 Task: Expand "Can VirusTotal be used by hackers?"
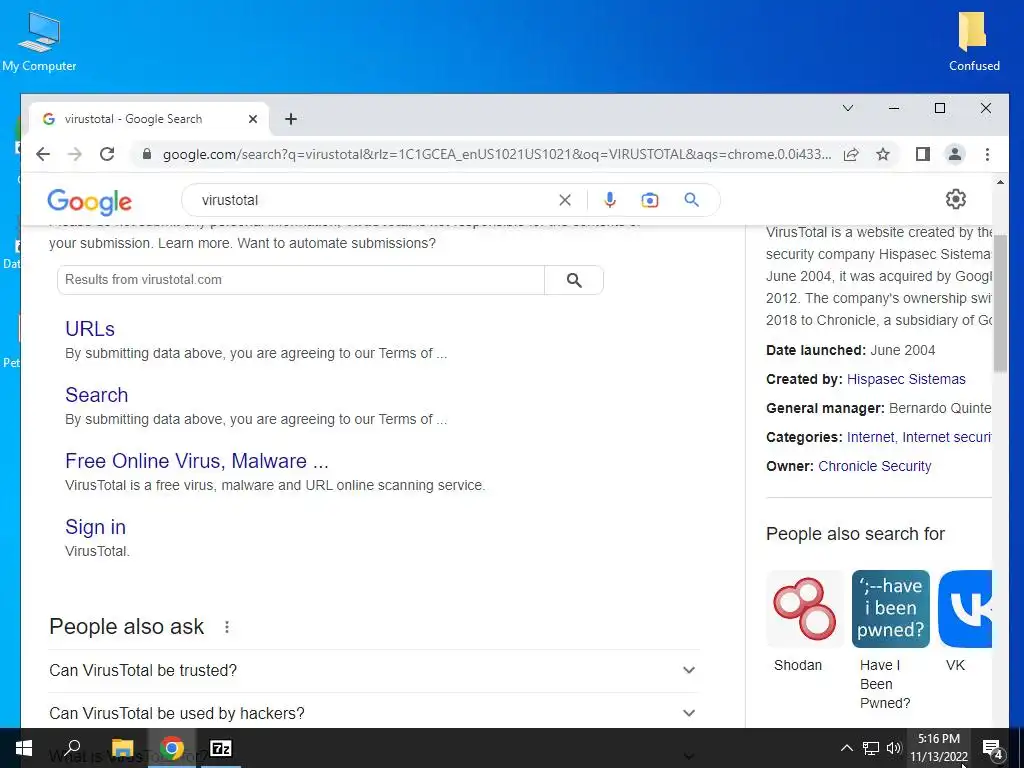(x=374, y=713)
